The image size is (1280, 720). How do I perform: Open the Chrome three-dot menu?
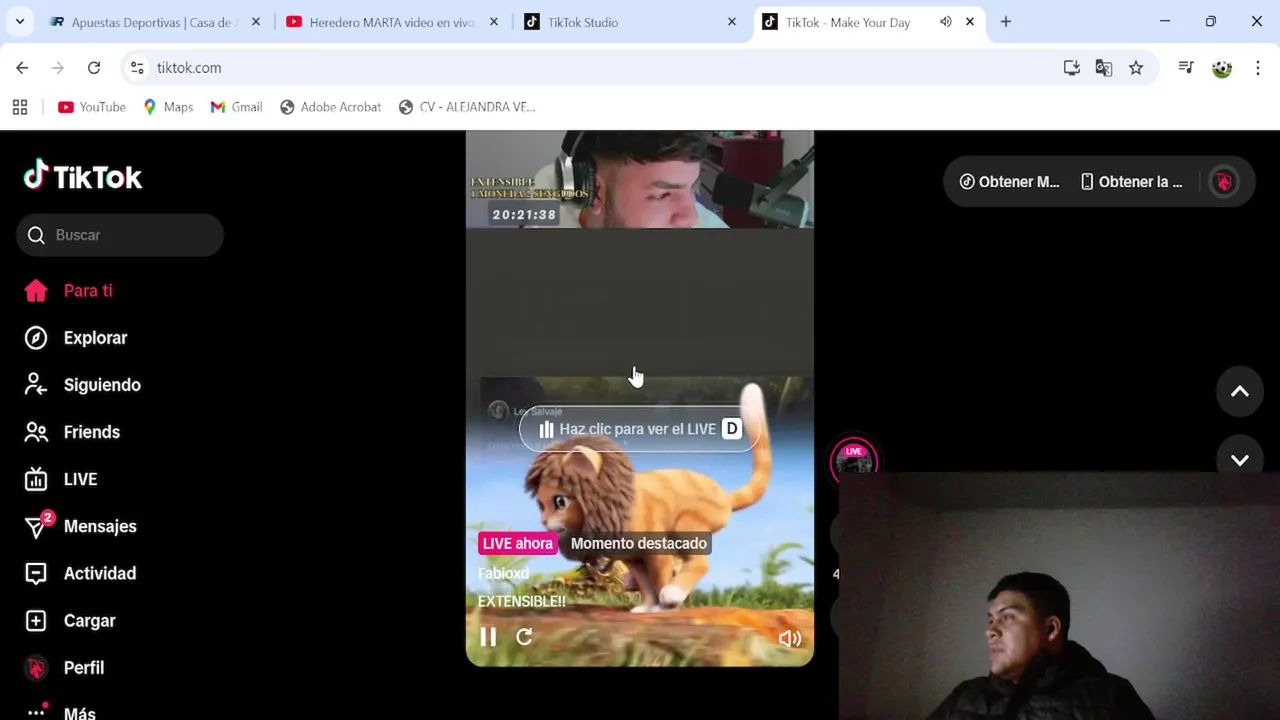pyautogui.click(x=1258, y=68)
